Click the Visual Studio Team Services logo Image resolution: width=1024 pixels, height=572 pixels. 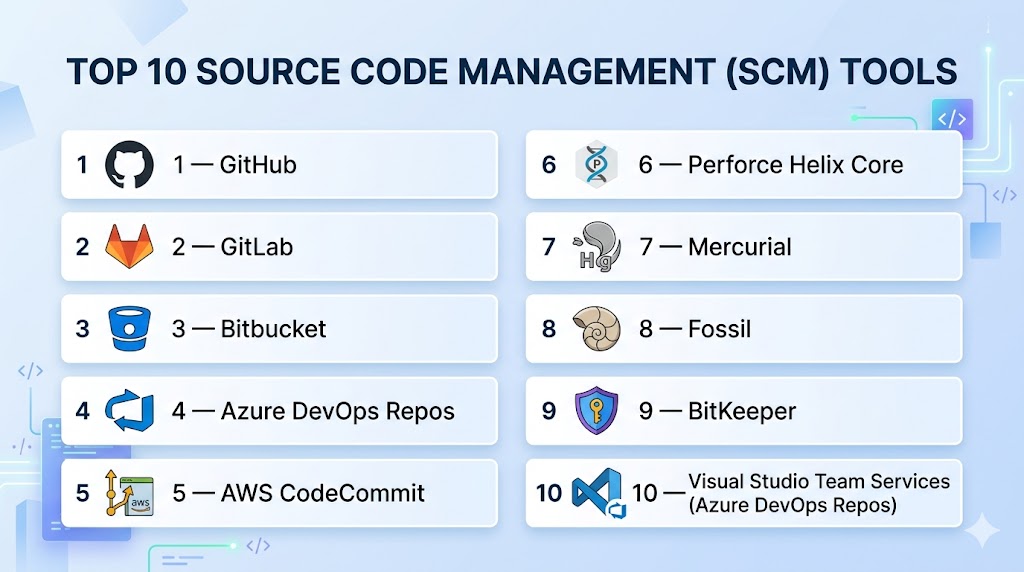(x=598, y=493)
